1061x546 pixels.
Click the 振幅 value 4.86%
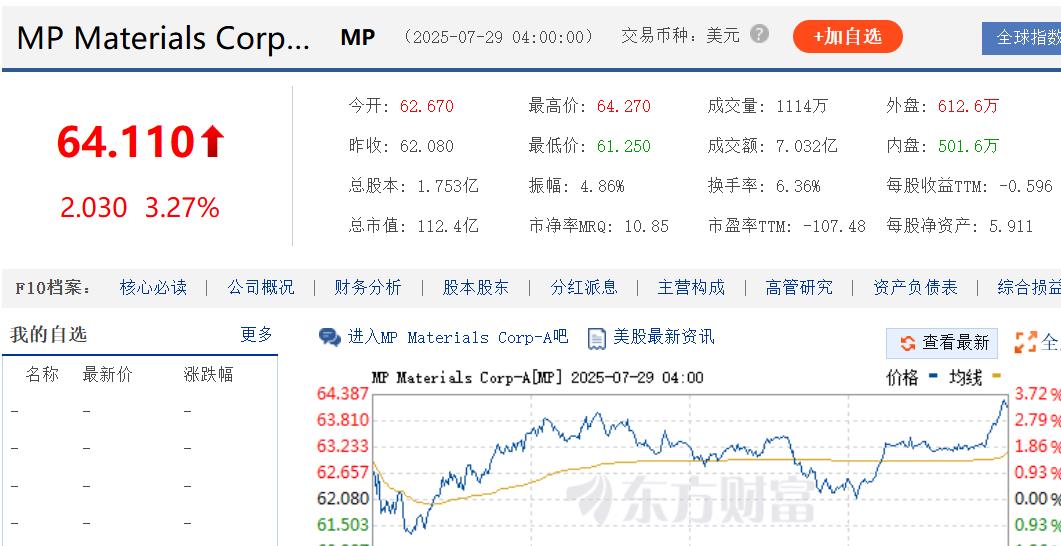[x=602, y=186]
